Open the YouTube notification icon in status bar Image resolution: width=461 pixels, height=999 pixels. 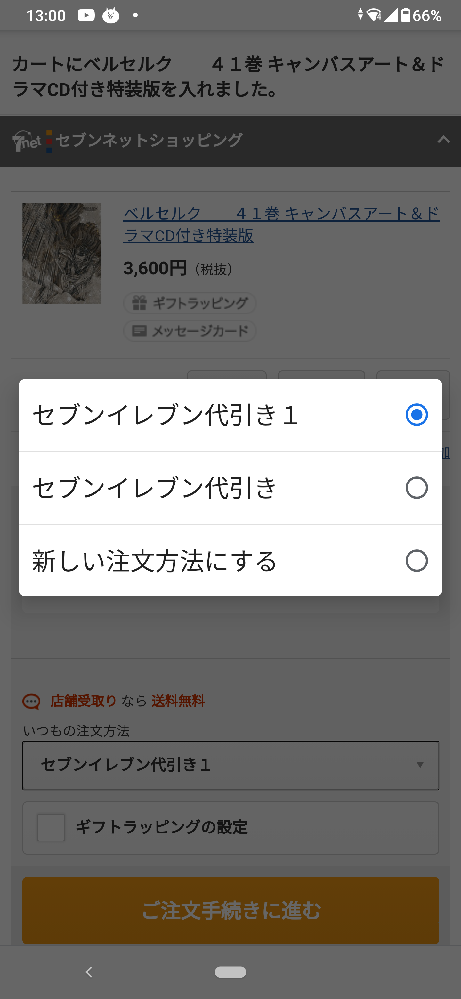point(86,15)
